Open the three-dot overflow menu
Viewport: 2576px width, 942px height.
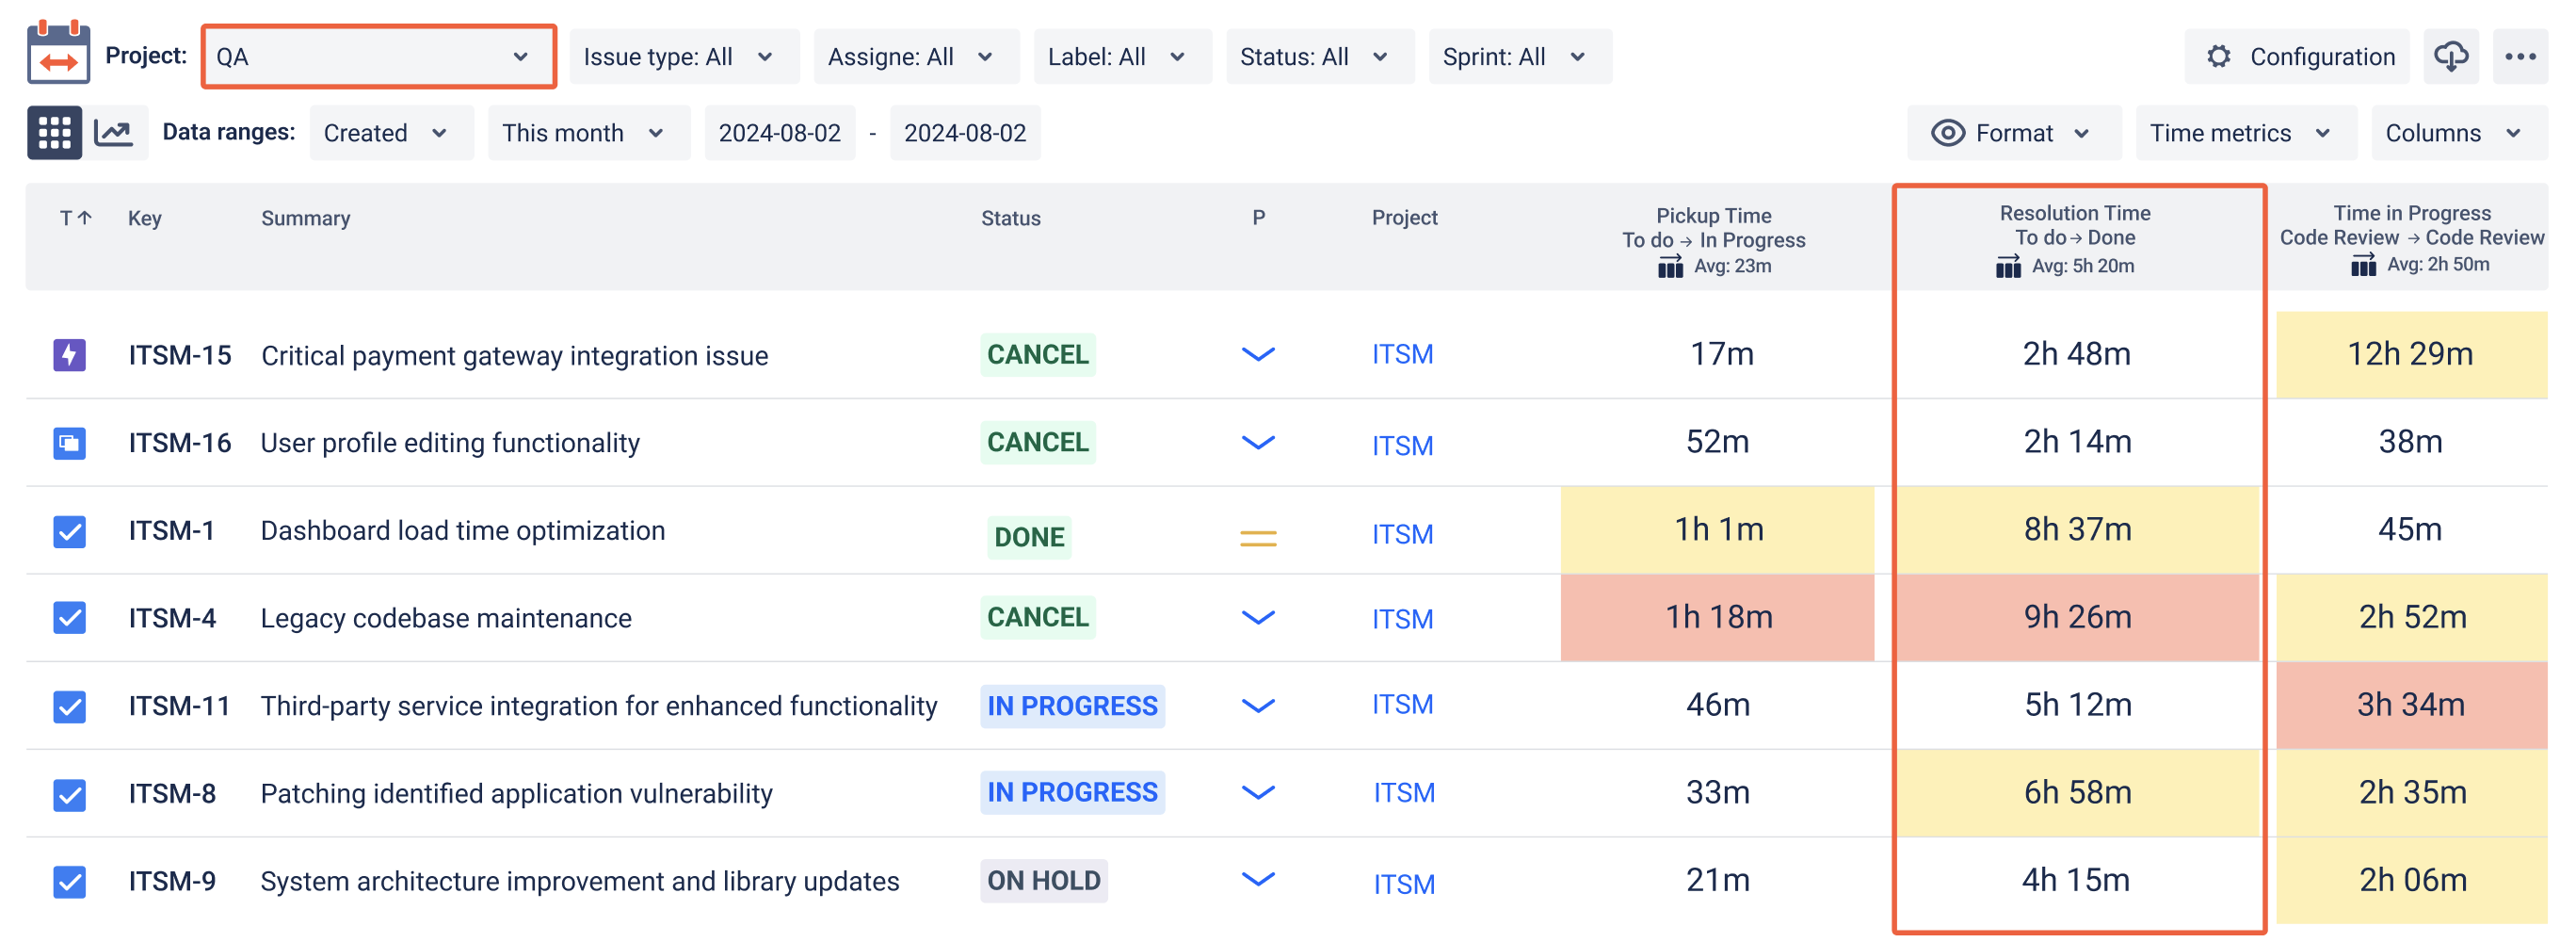click(2521, 56)
